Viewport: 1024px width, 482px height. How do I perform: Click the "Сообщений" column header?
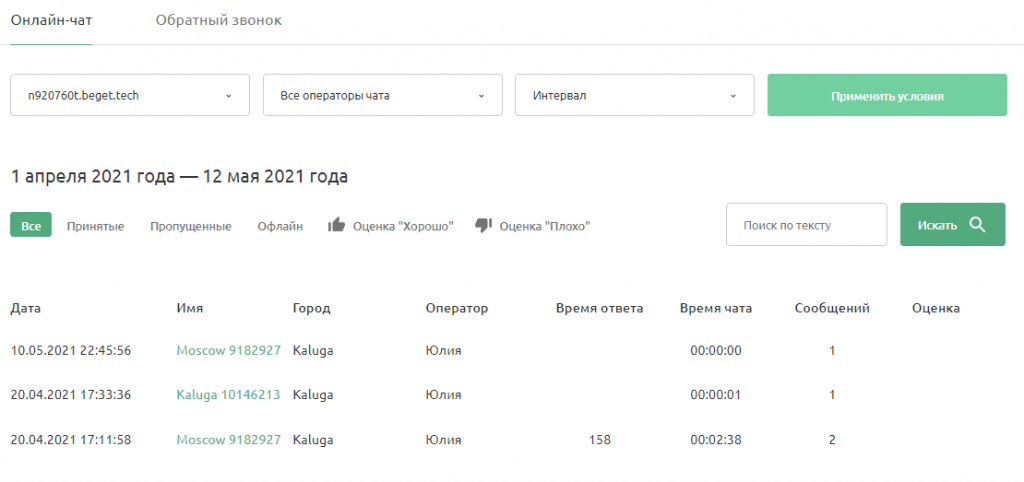click(831, 308)
